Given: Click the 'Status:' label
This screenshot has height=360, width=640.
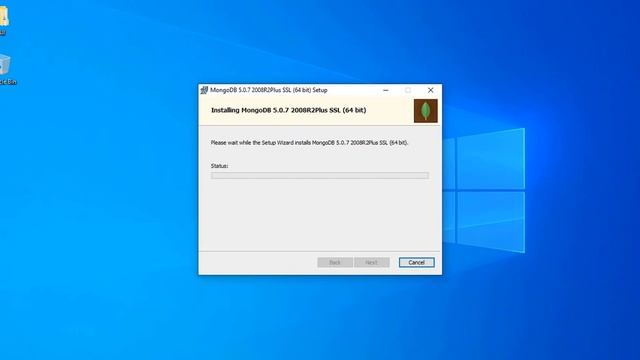Looking at the screenshot, I should [x=219, y=166].
